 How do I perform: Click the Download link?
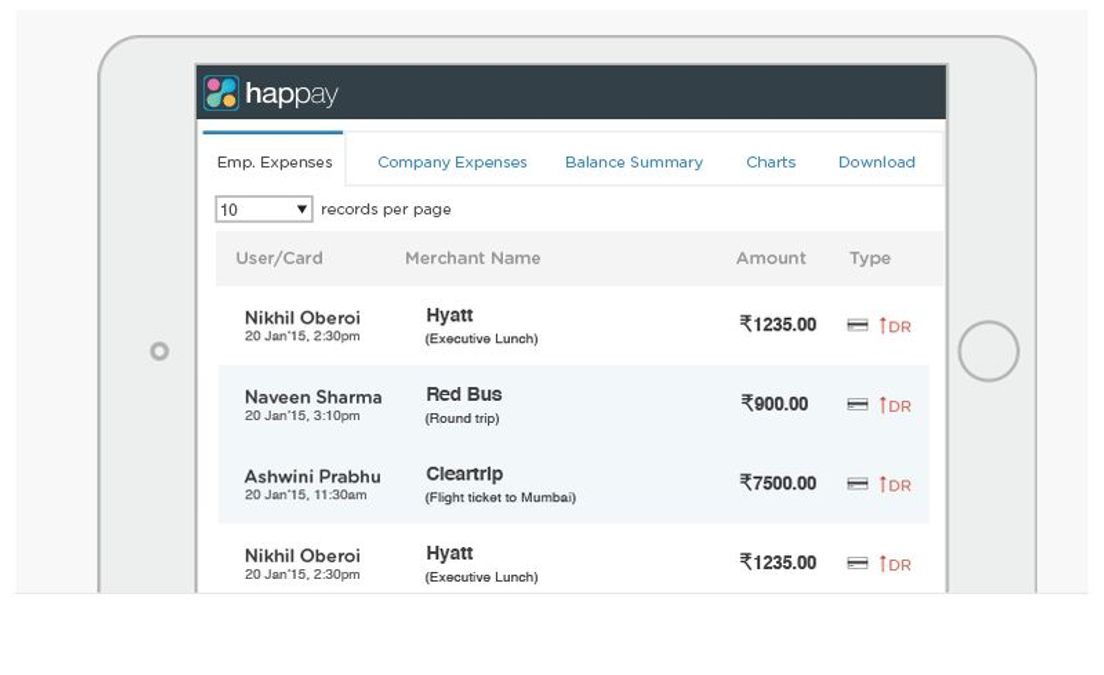(876, 161)
